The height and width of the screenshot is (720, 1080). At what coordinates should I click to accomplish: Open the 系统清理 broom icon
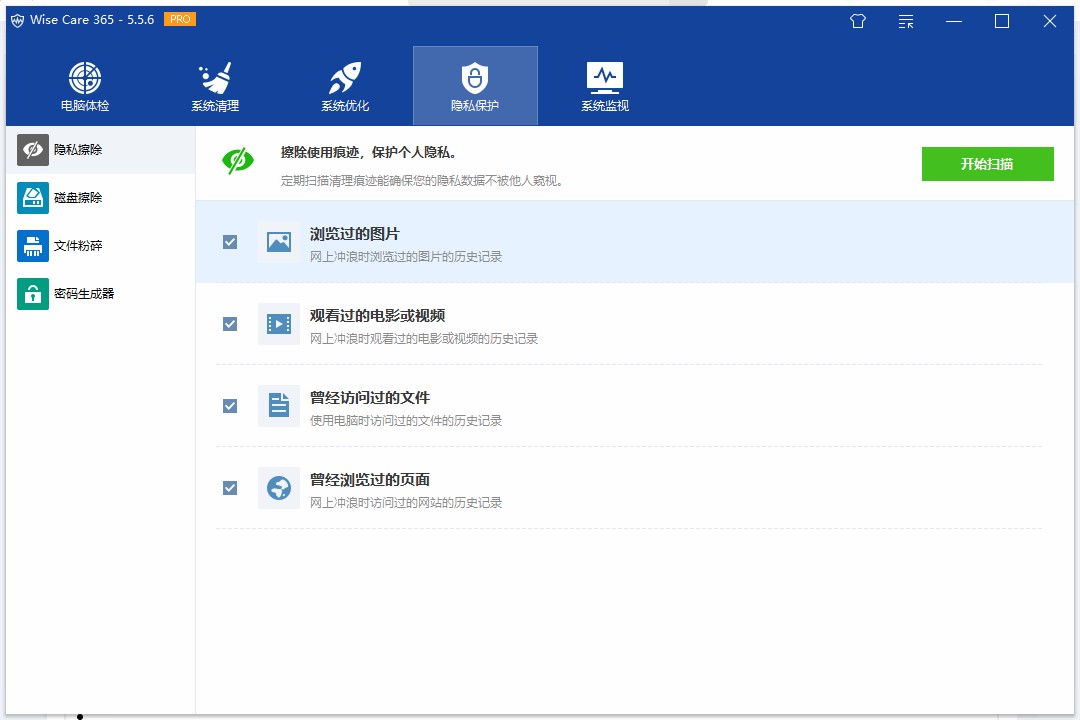coord(216,78)
